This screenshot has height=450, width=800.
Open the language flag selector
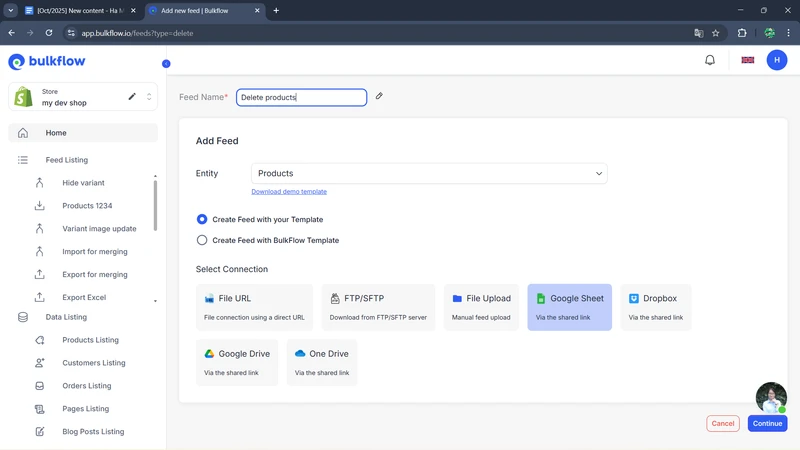tap(747, 60)
